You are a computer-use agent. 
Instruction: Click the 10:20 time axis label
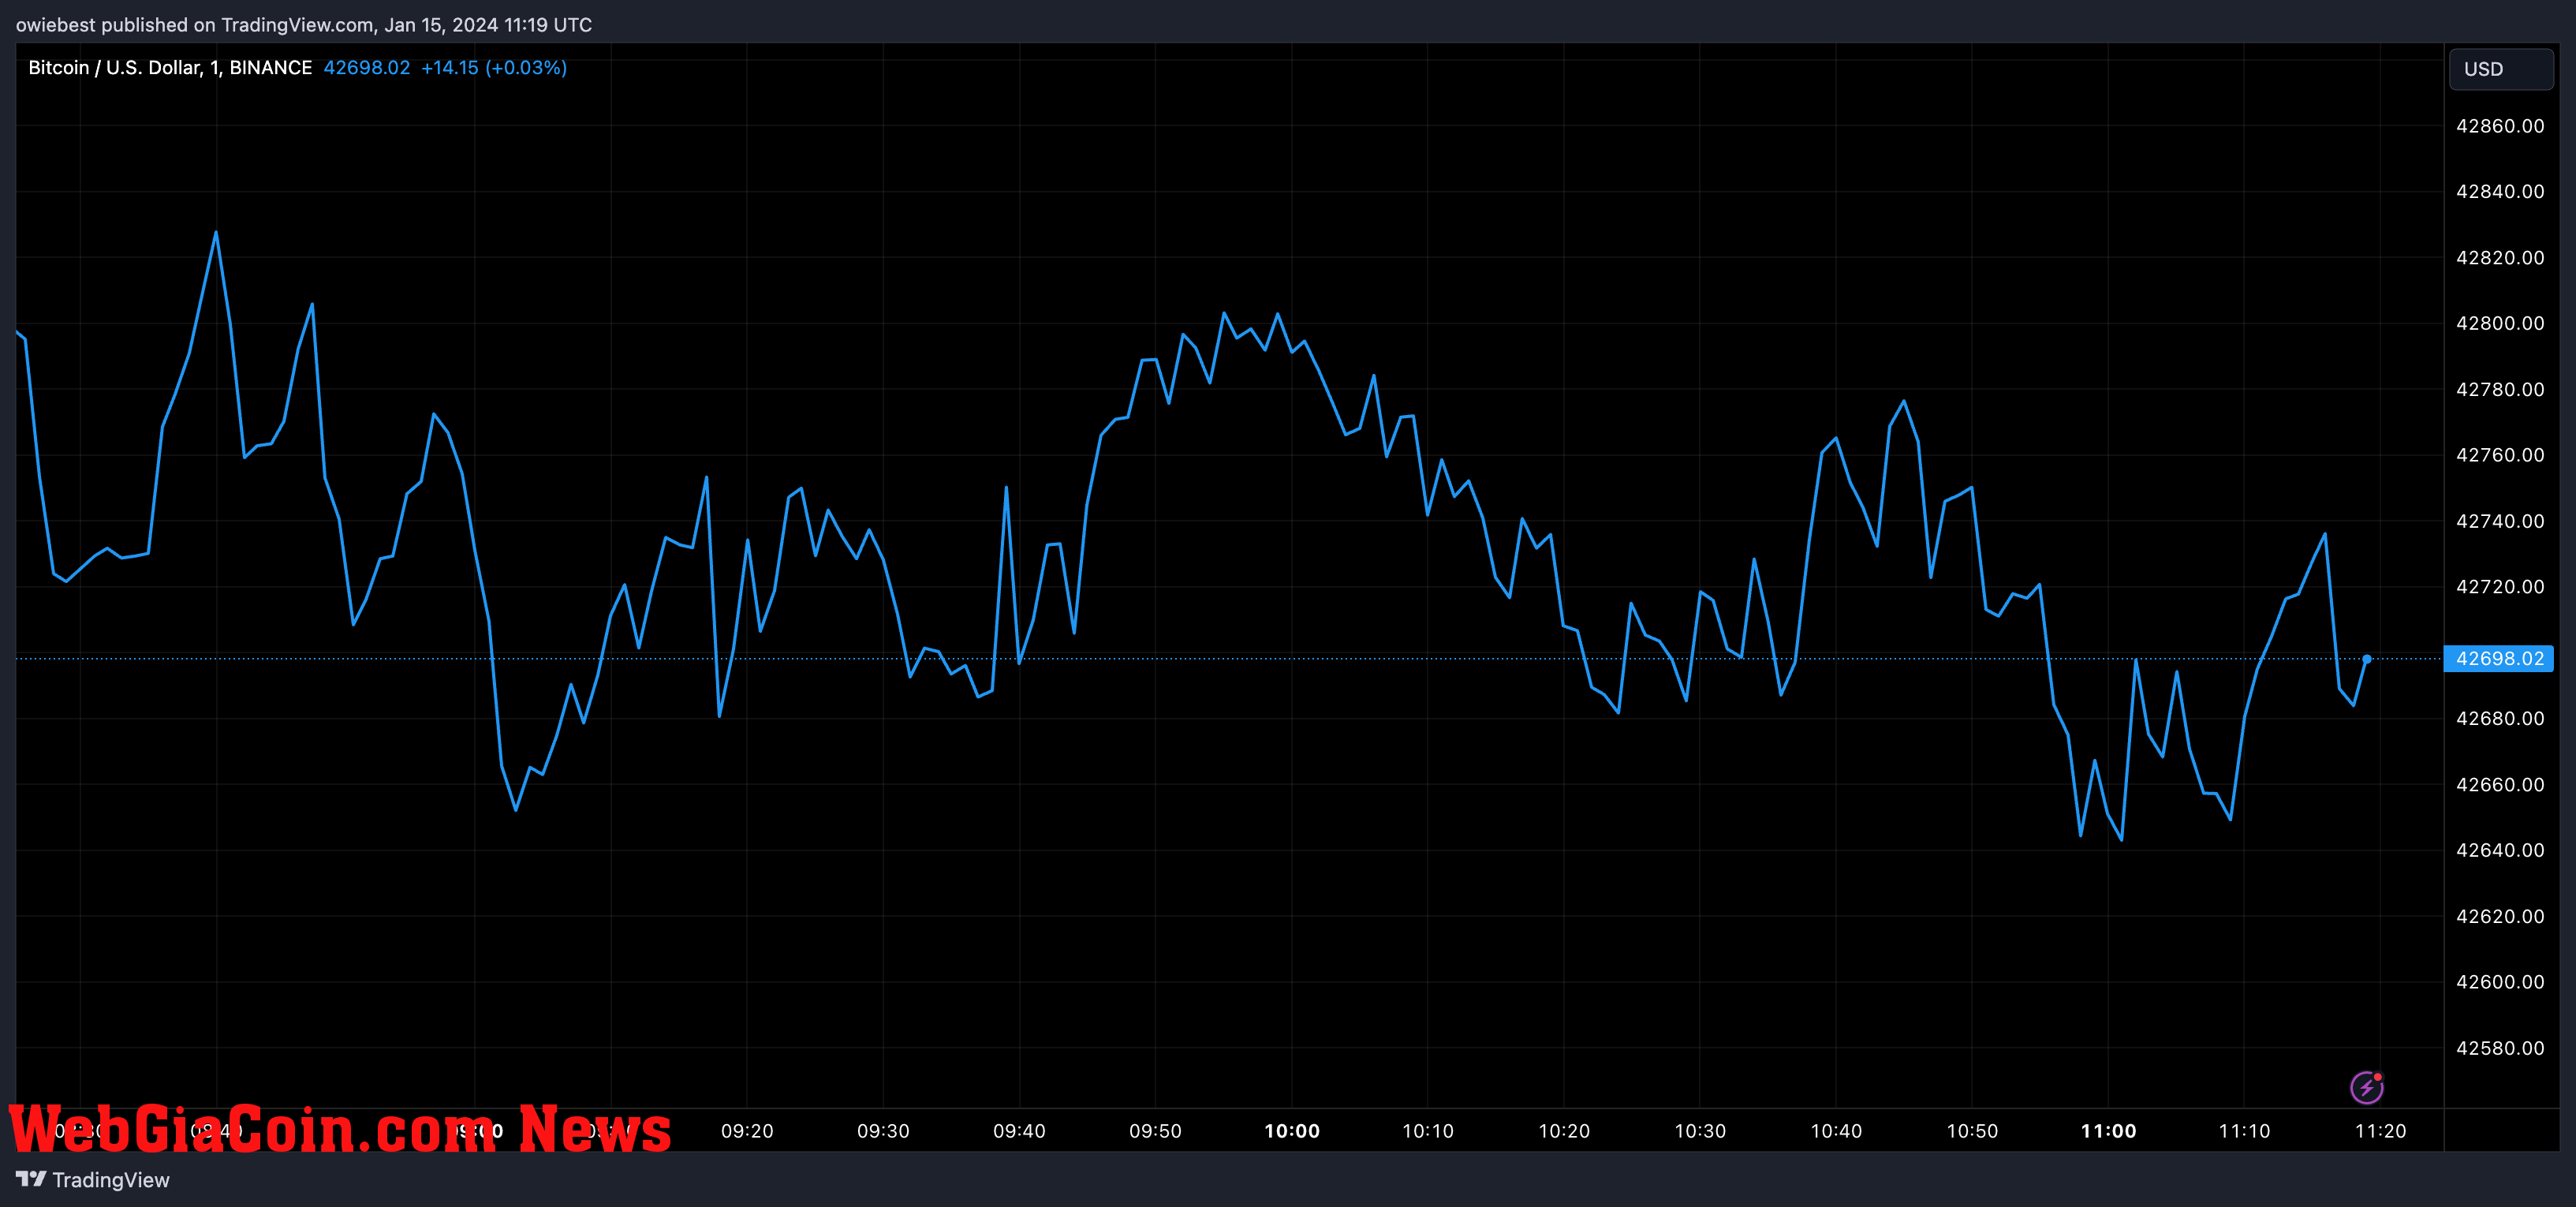(1564, 1131)
